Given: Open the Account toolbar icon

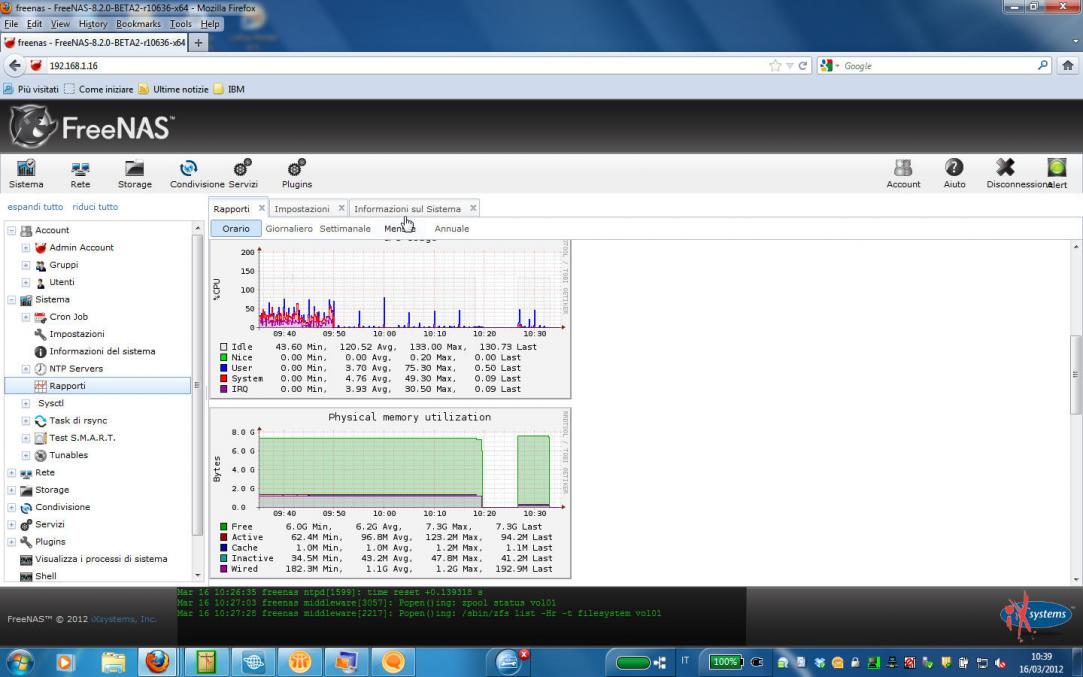Looking at the screenshot, I should click(x=903, y=173).
